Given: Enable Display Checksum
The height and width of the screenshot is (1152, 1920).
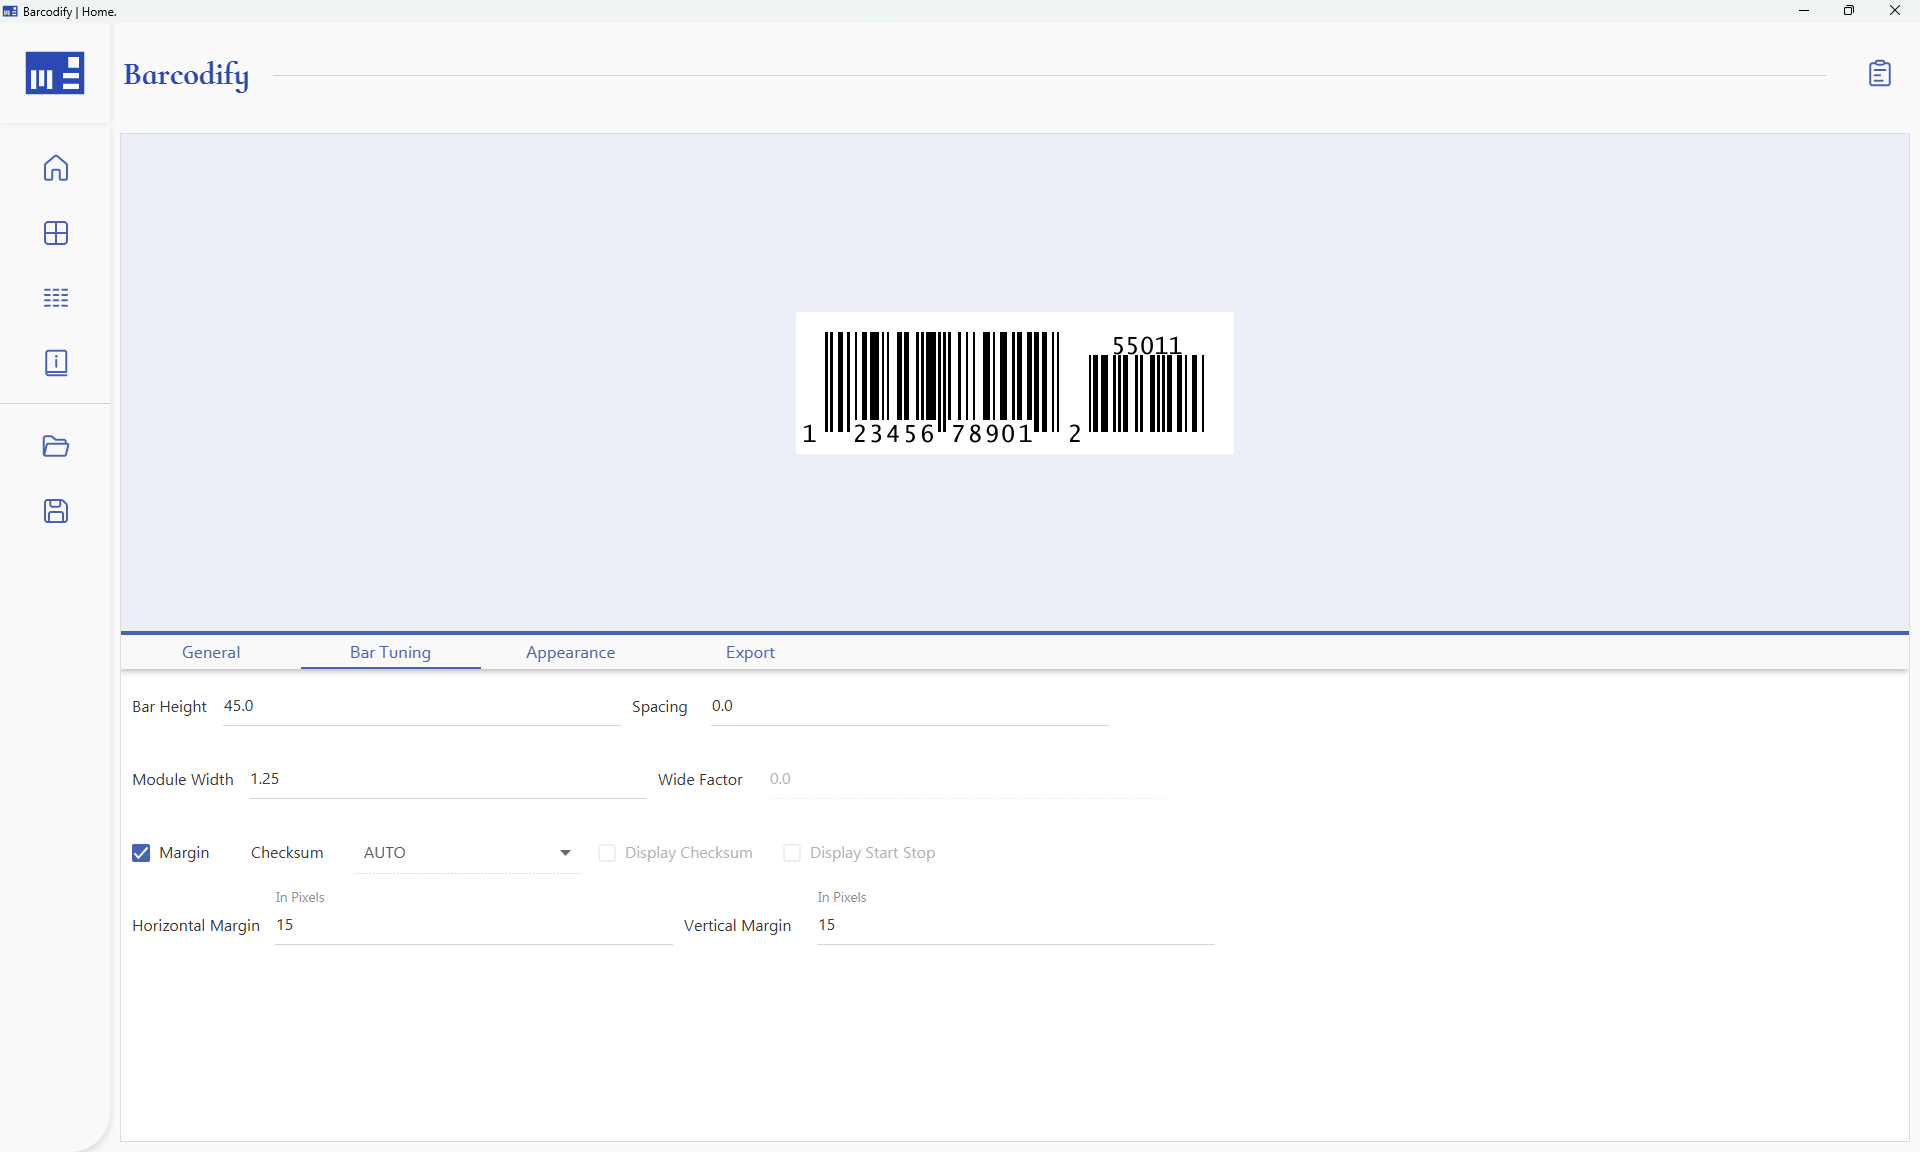Looking at the screenshot, I should tap(607, 853).
